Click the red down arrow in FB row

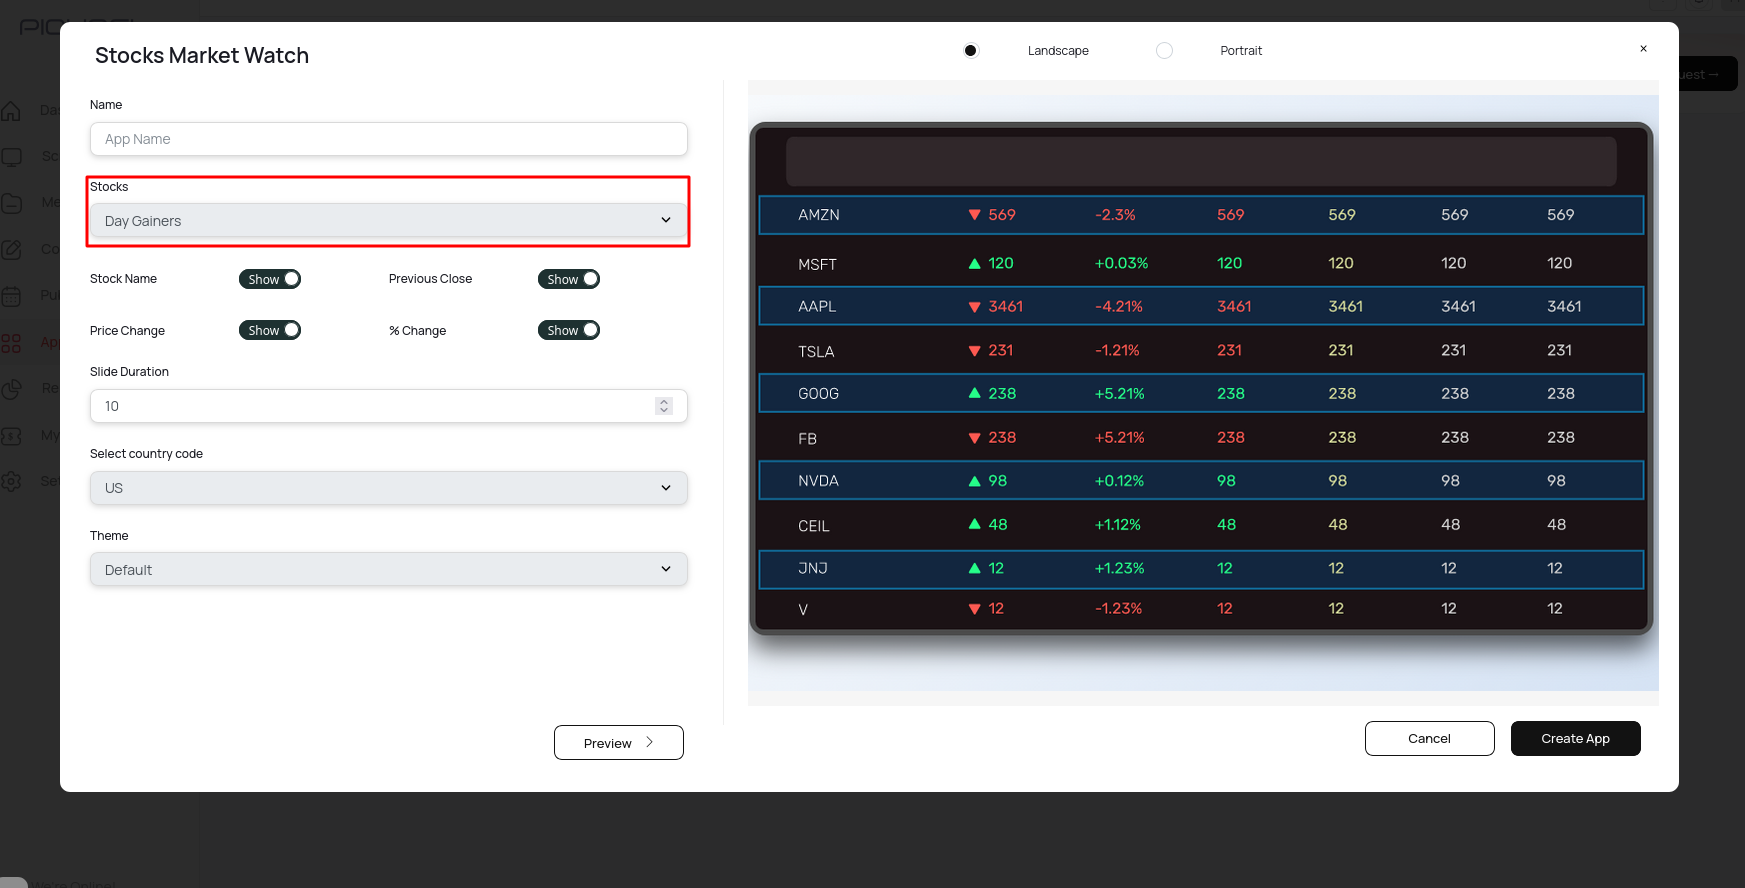pos(975,438)
